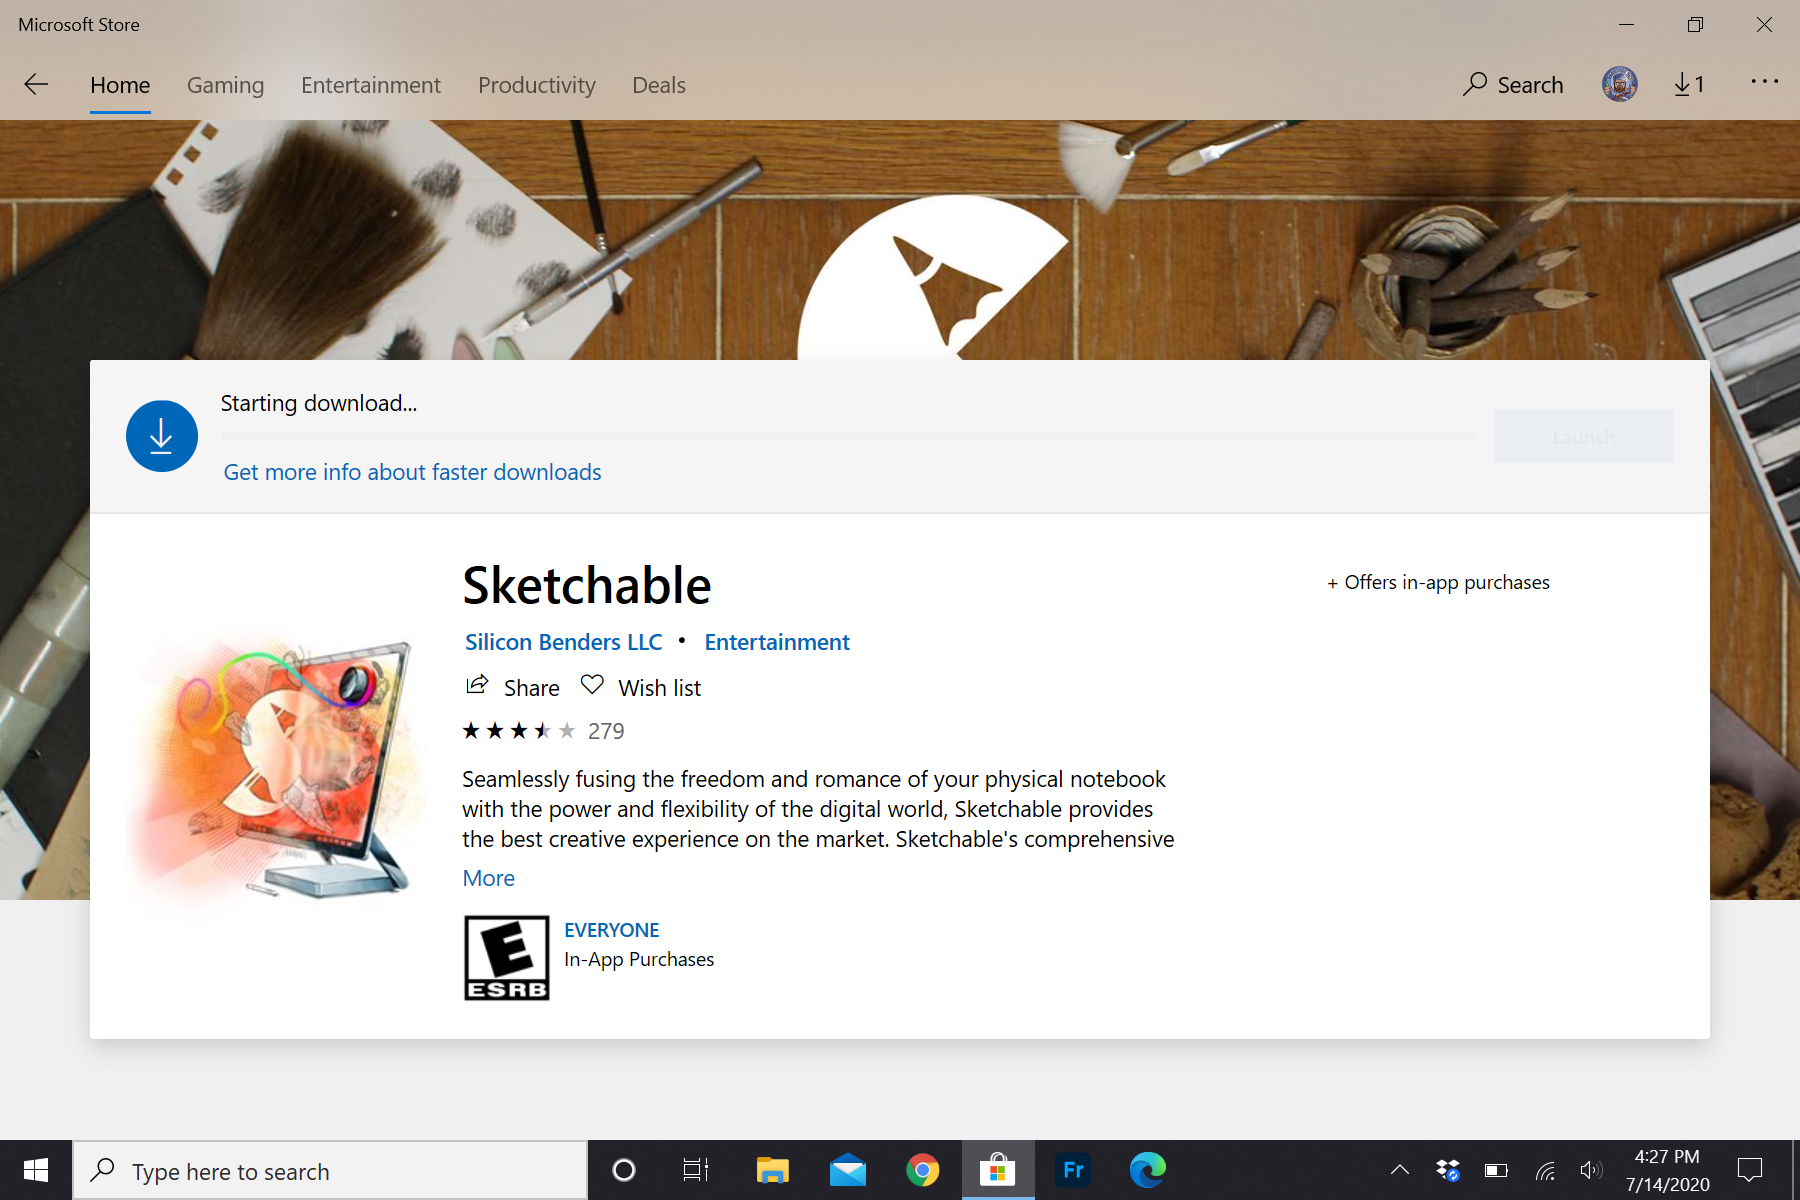The image size is (1800, 1200).
Task: View the star rating reviews
Action: tap(518, 731)
